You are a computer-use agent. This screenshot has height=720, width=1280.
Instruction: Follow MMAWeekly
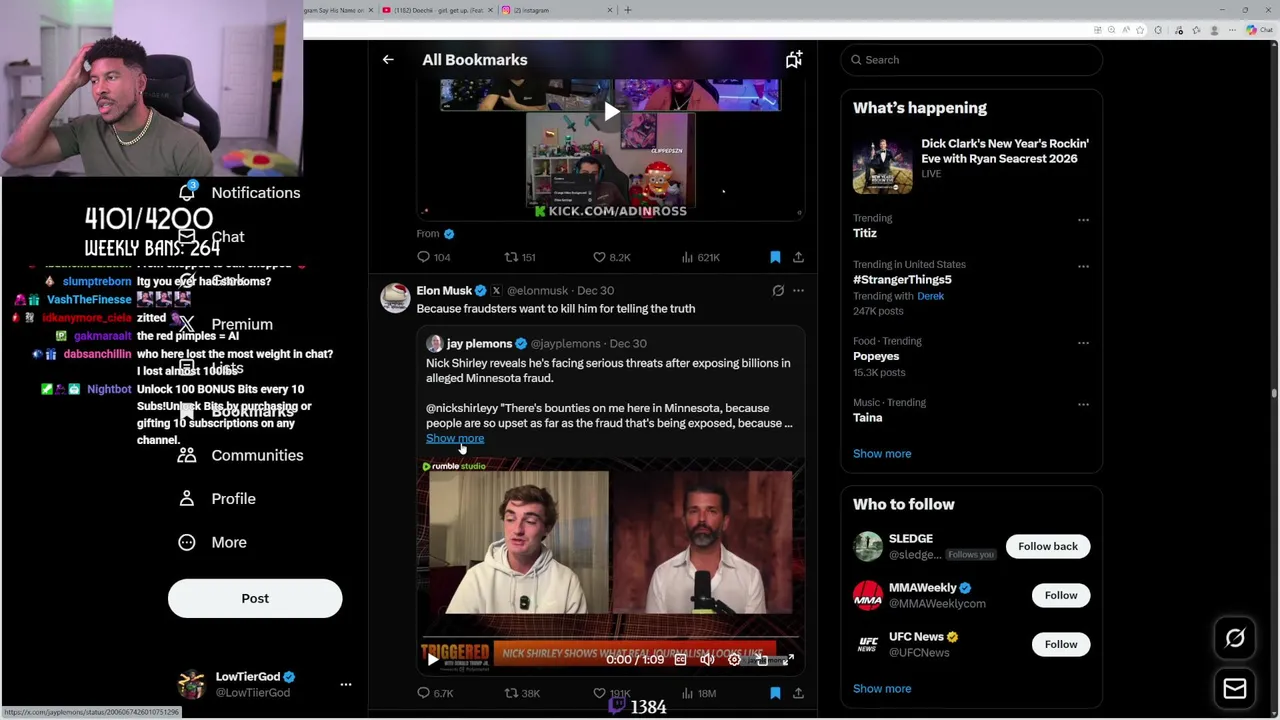(1061, 595)
